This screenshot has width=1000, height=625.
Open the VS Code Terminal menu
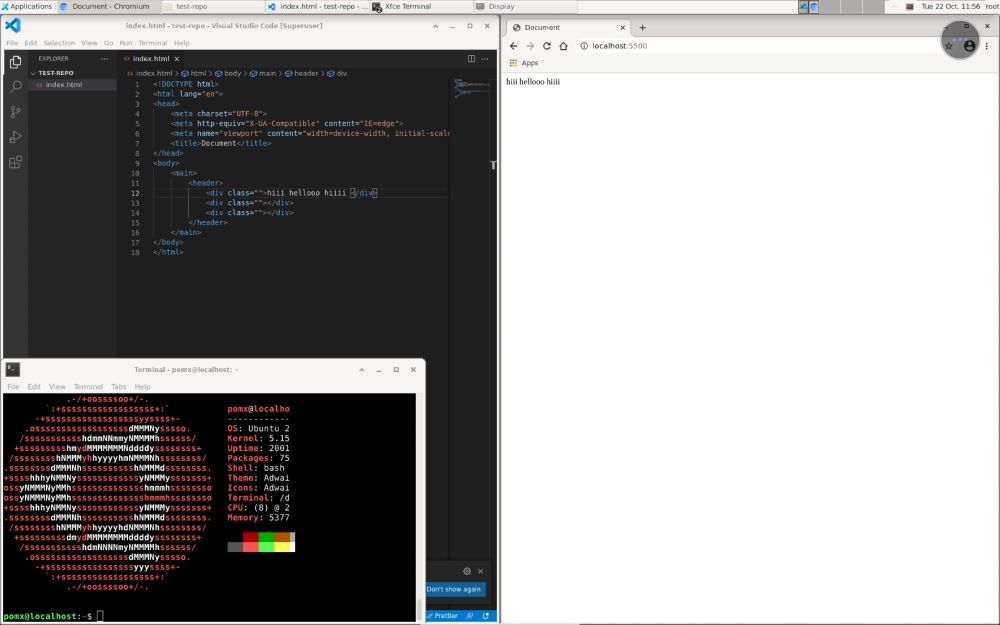[x=152, y=43]
